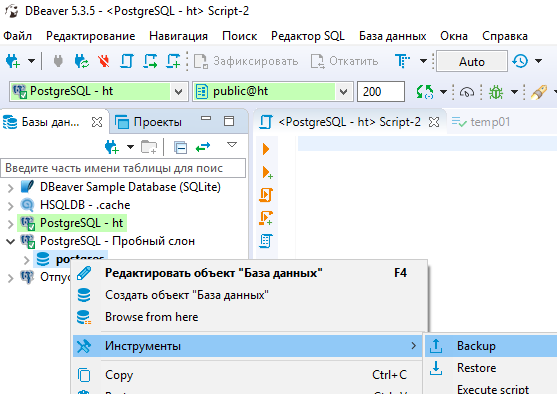
Task: Open the Файл menu
Action: pos(17,36)
